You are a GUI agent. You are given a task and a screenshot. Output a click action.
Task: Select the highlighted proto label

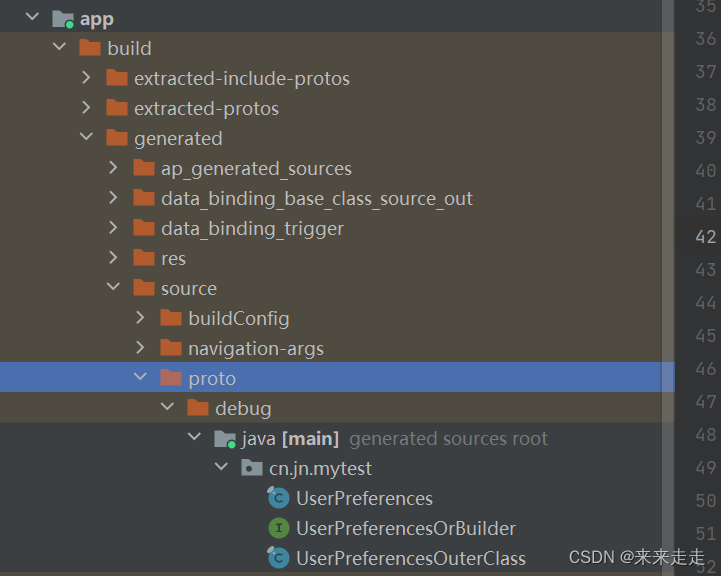click(x=212, y=379)
